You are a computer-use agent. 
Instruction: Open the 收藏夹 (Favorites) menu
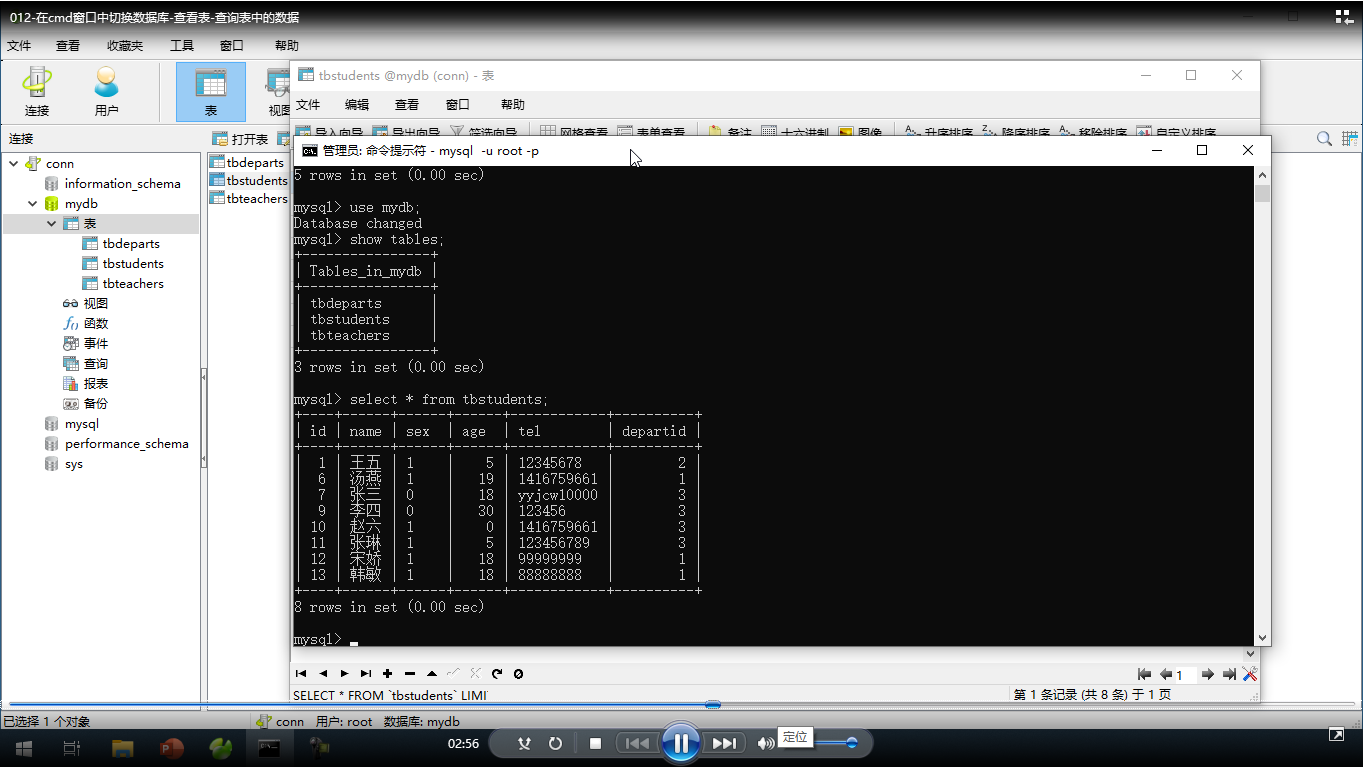point(125,46)
